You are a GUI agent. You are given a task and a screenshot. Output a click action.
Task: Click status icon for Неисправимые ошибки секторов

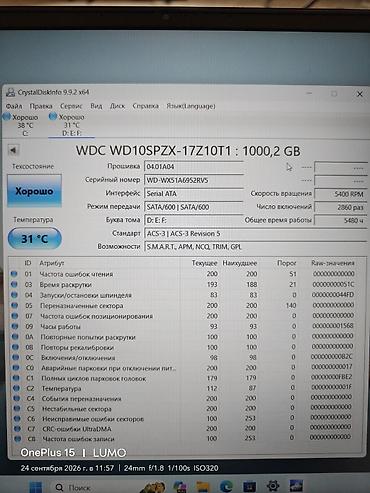[17, 419]
